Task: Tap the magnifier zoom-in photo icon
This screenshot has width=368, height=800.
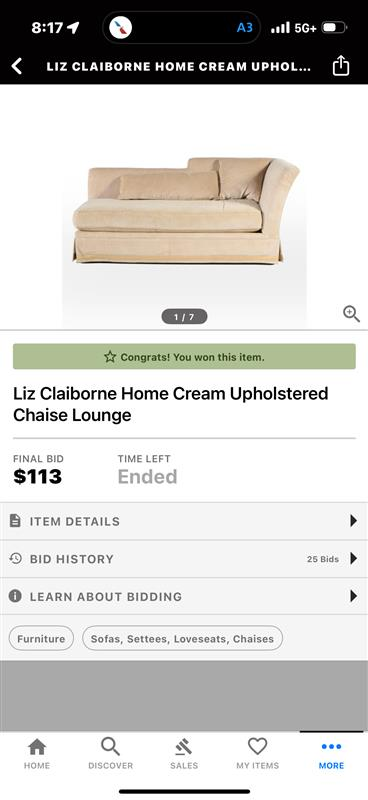Action: click(x=351, y=314)
